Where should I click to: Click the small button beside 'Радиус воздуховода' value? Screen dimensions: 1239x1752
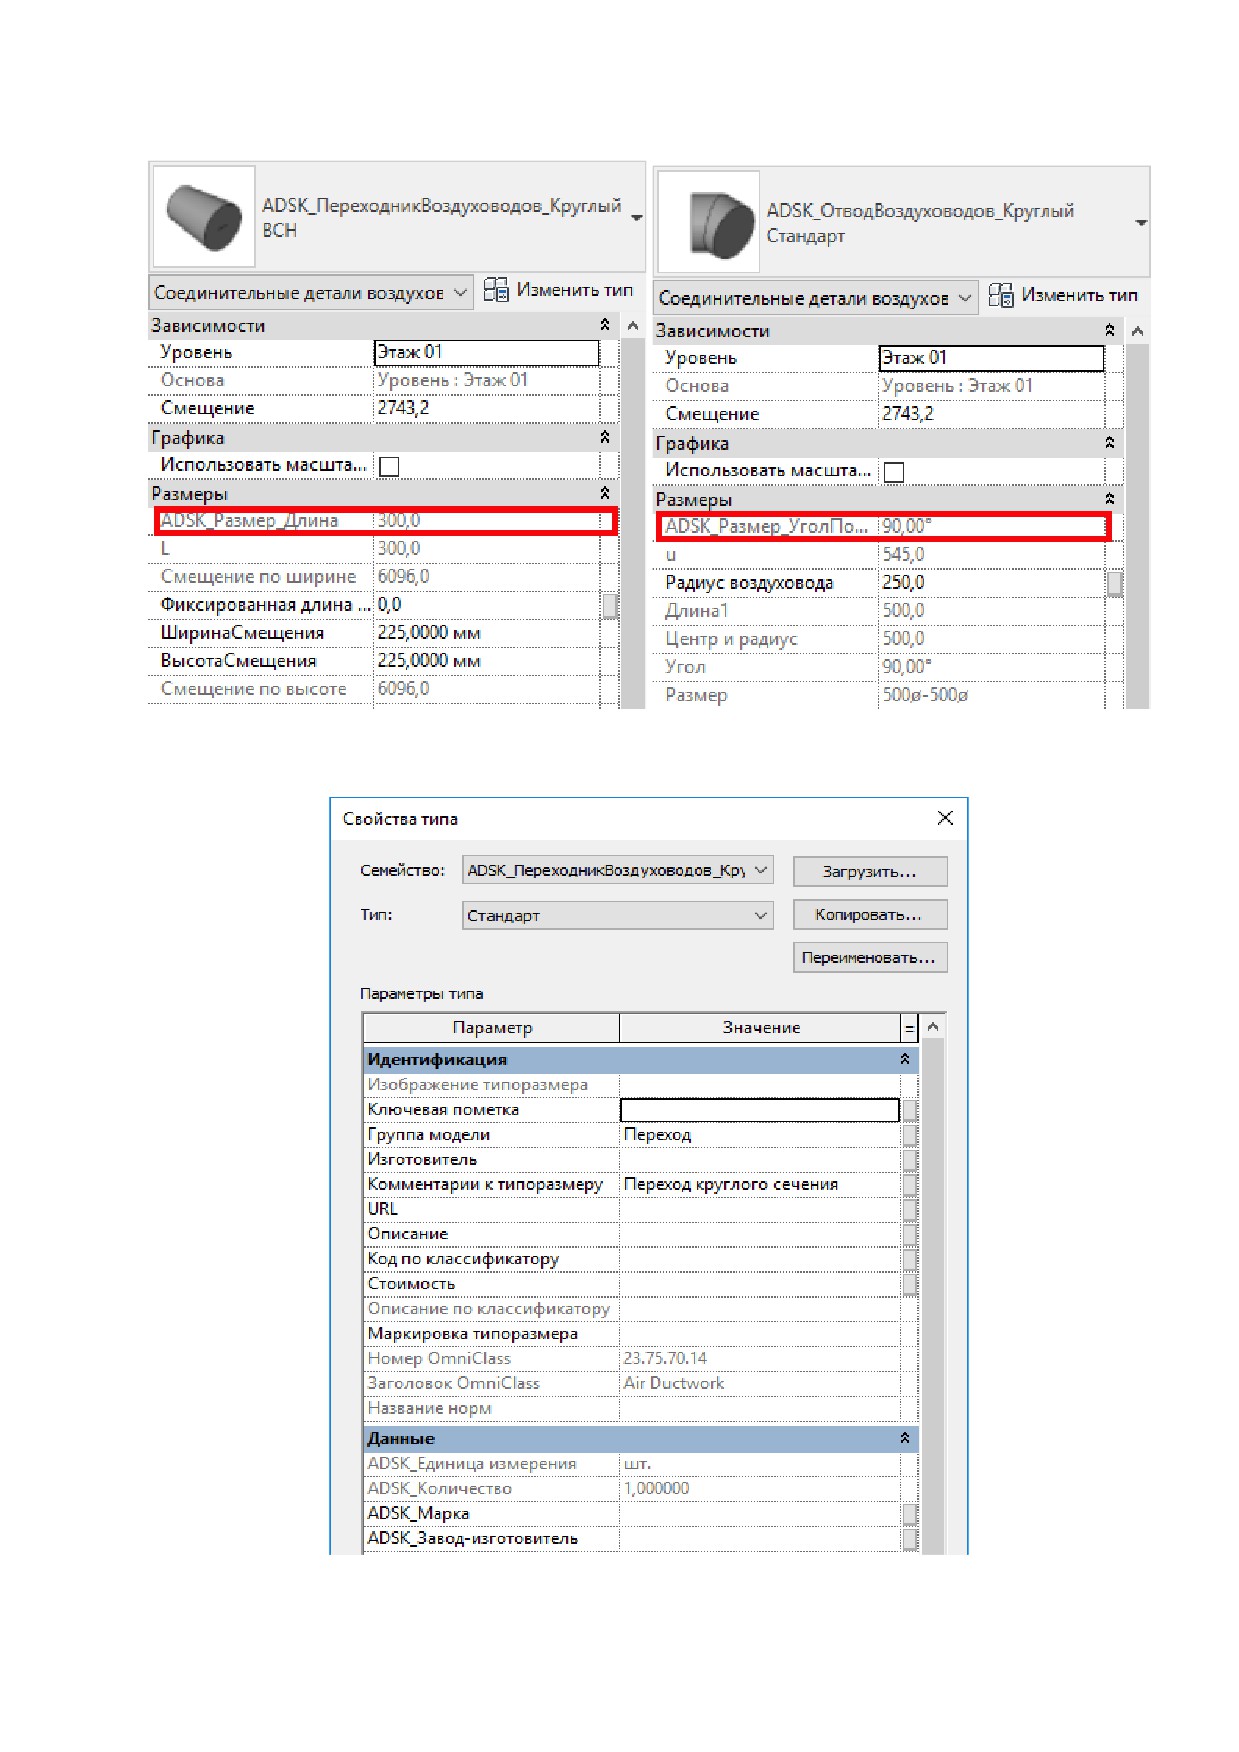[x=1114, y=583]
